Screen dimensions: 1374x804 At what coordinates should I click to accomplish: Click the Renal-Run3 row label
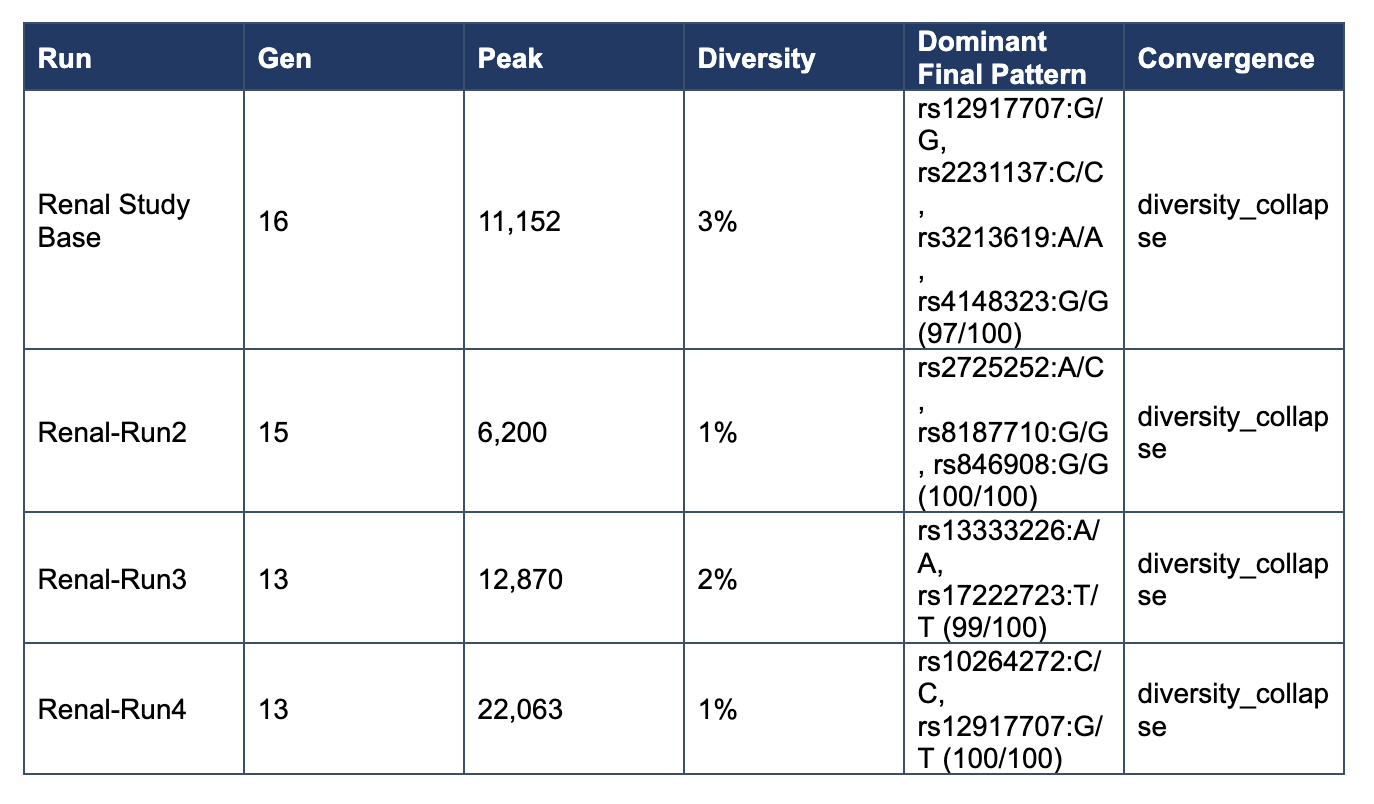pos(112,579)
